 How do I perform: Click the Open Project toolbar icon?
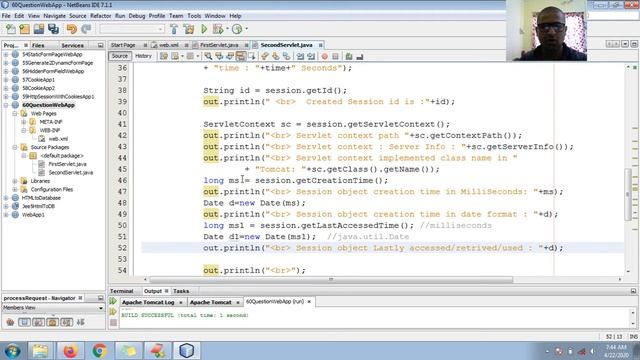pos(39,29)
